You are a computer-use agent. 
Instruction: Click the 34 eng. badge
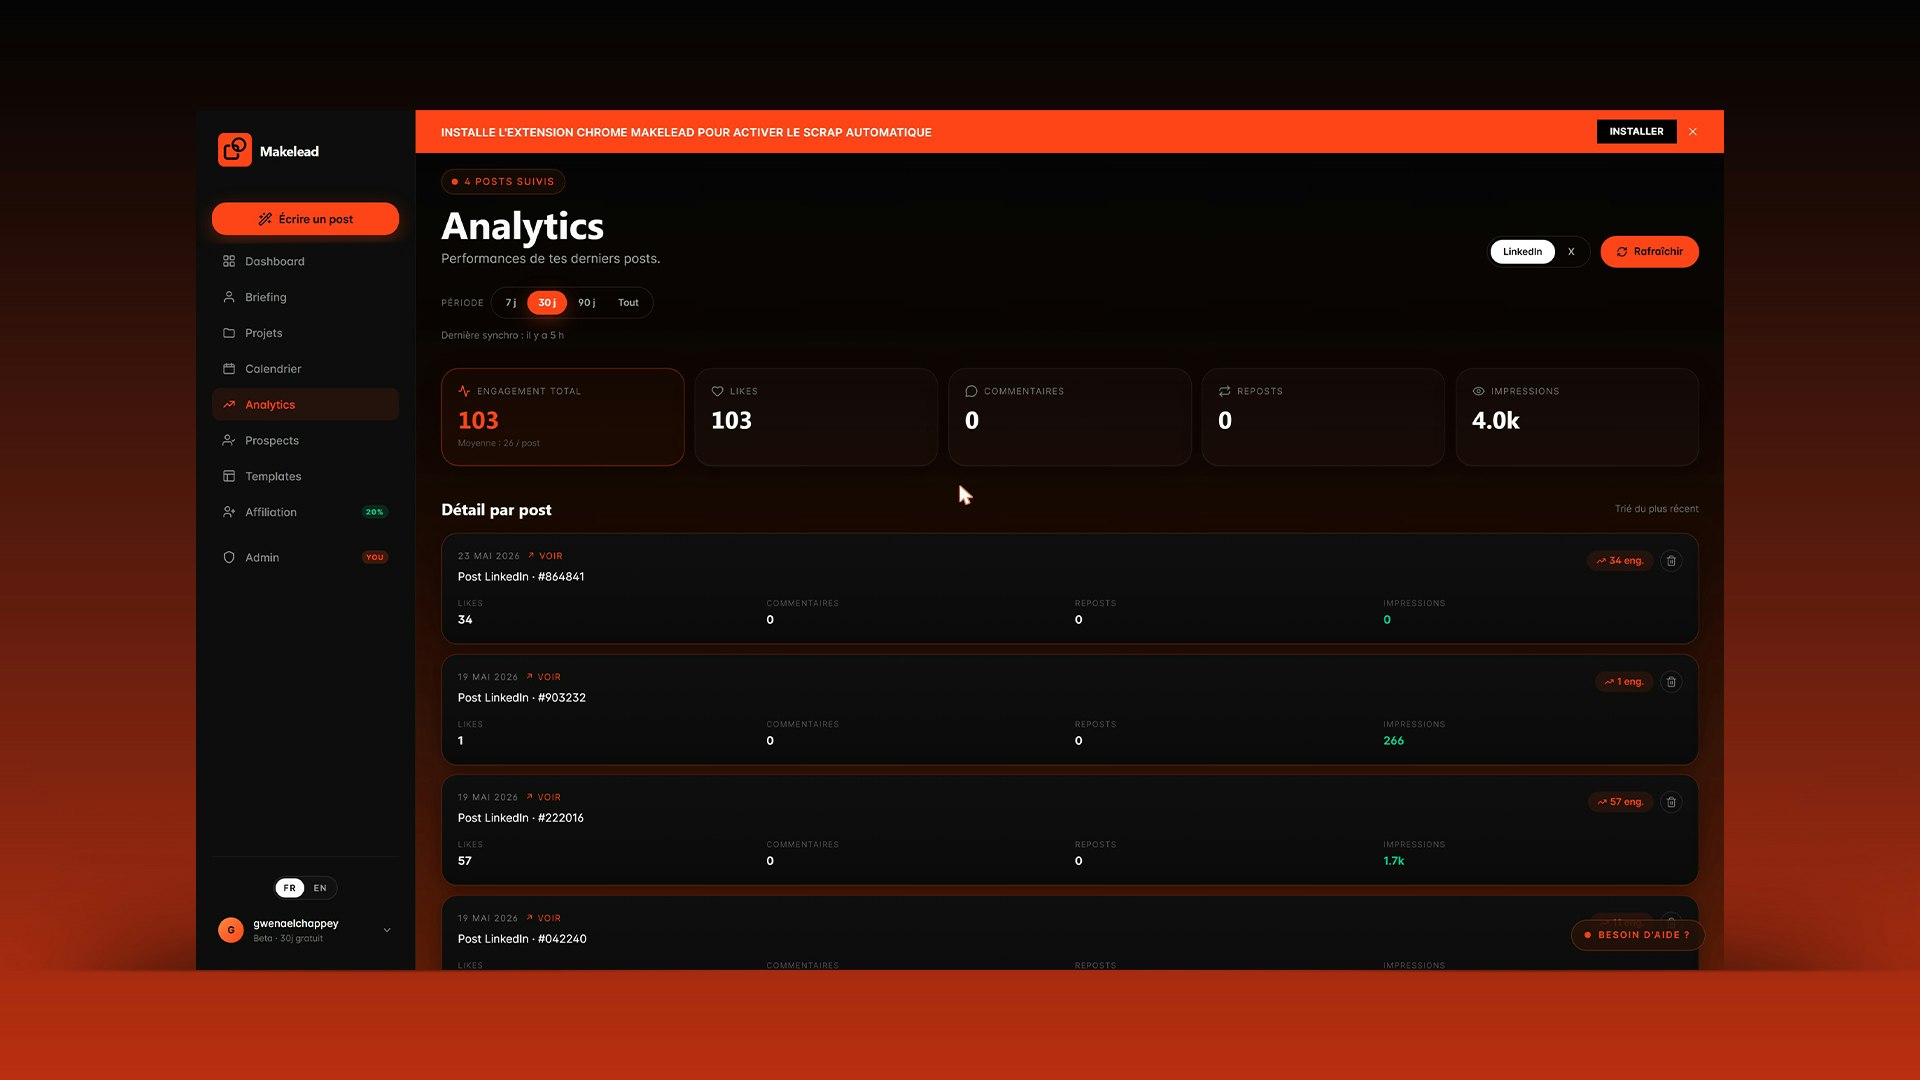(x=1620, y=561)
